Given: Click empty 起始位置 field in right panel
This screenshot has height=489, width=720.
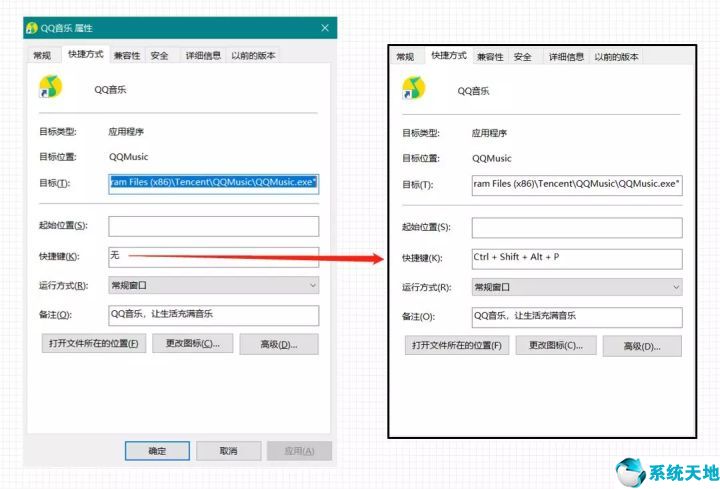Looking at the screenshot, I should coord(577,228).
